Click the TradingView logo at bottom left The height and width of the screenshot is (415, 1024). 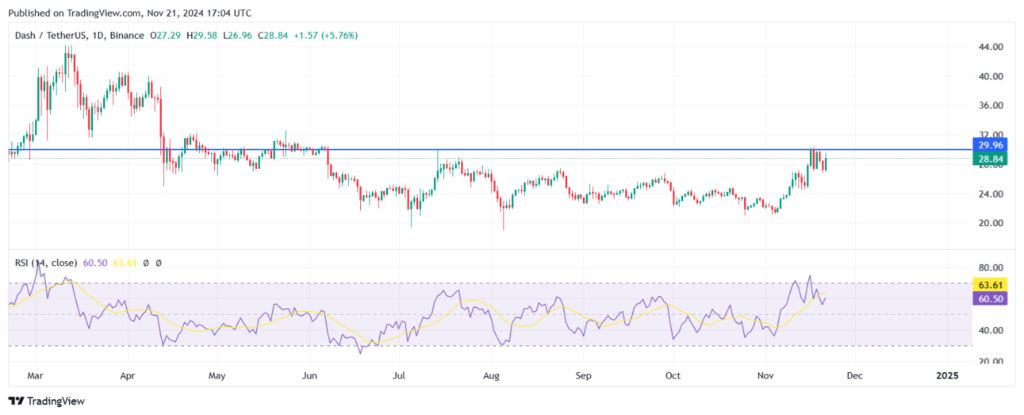[x=46, y=401]
